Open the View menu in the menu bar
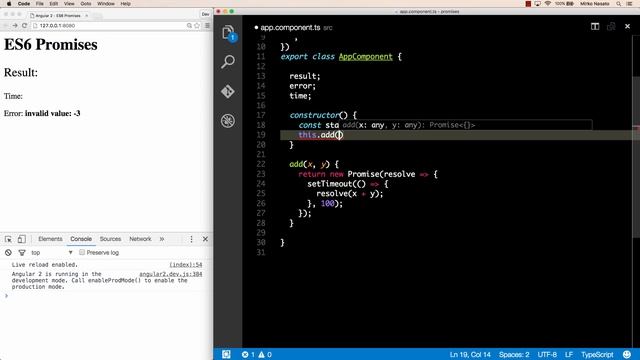 click(x=69, y=4)
